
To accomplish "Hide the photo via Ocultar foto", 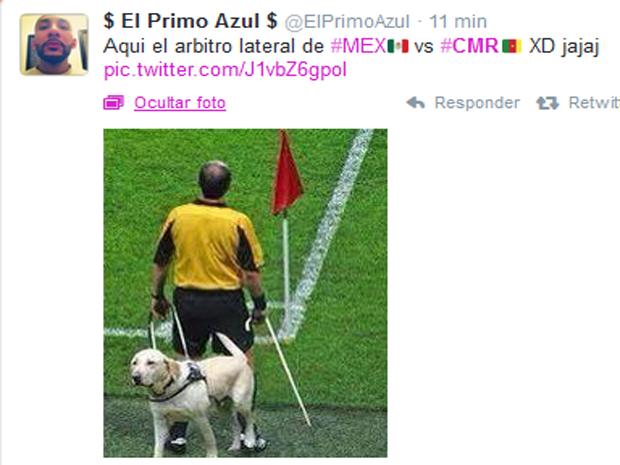I will [x=180, y=103].
